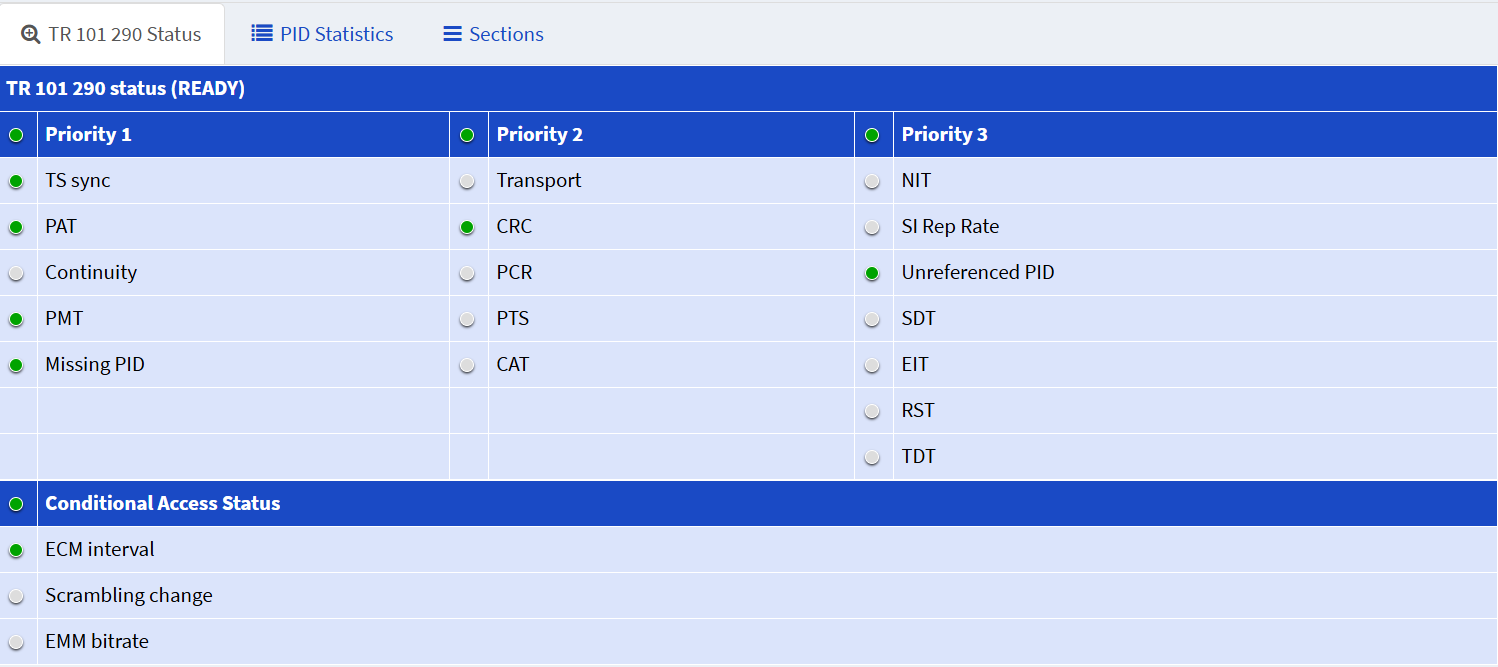Click the Transport grey status LED

tap(467, 182)
